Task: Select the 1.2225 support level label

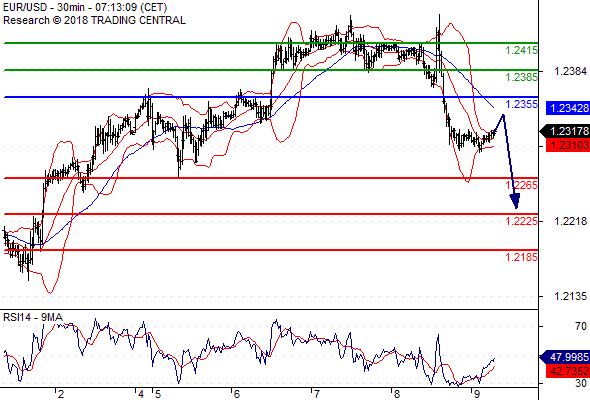Action: (522, 221)
